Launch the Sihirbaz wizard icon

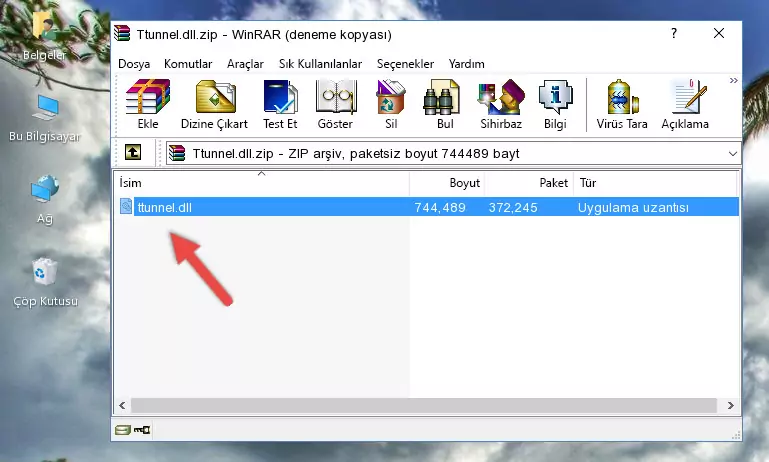point(501,104)
